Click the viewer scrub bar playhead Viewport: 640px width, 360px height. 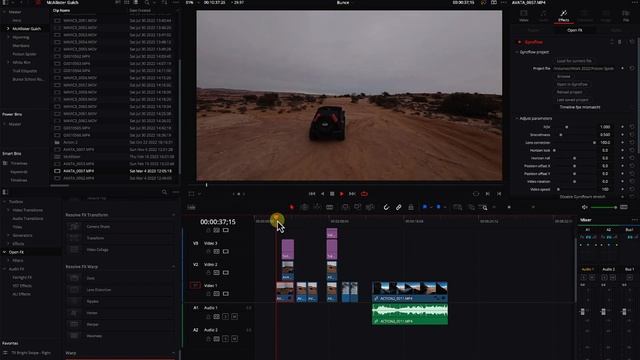[x=207, y=185]
